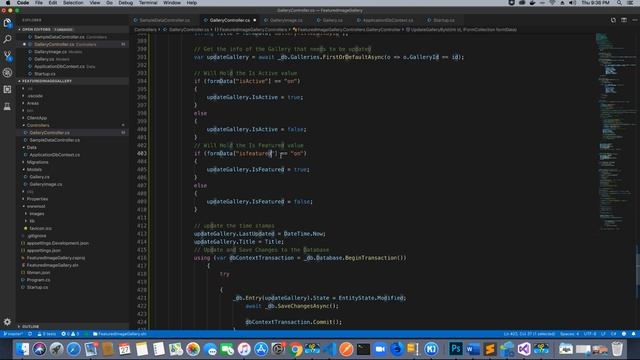Open appsettings.Development.json in explorer
This screenshot has width=640, height=360.
pos(58,243)
